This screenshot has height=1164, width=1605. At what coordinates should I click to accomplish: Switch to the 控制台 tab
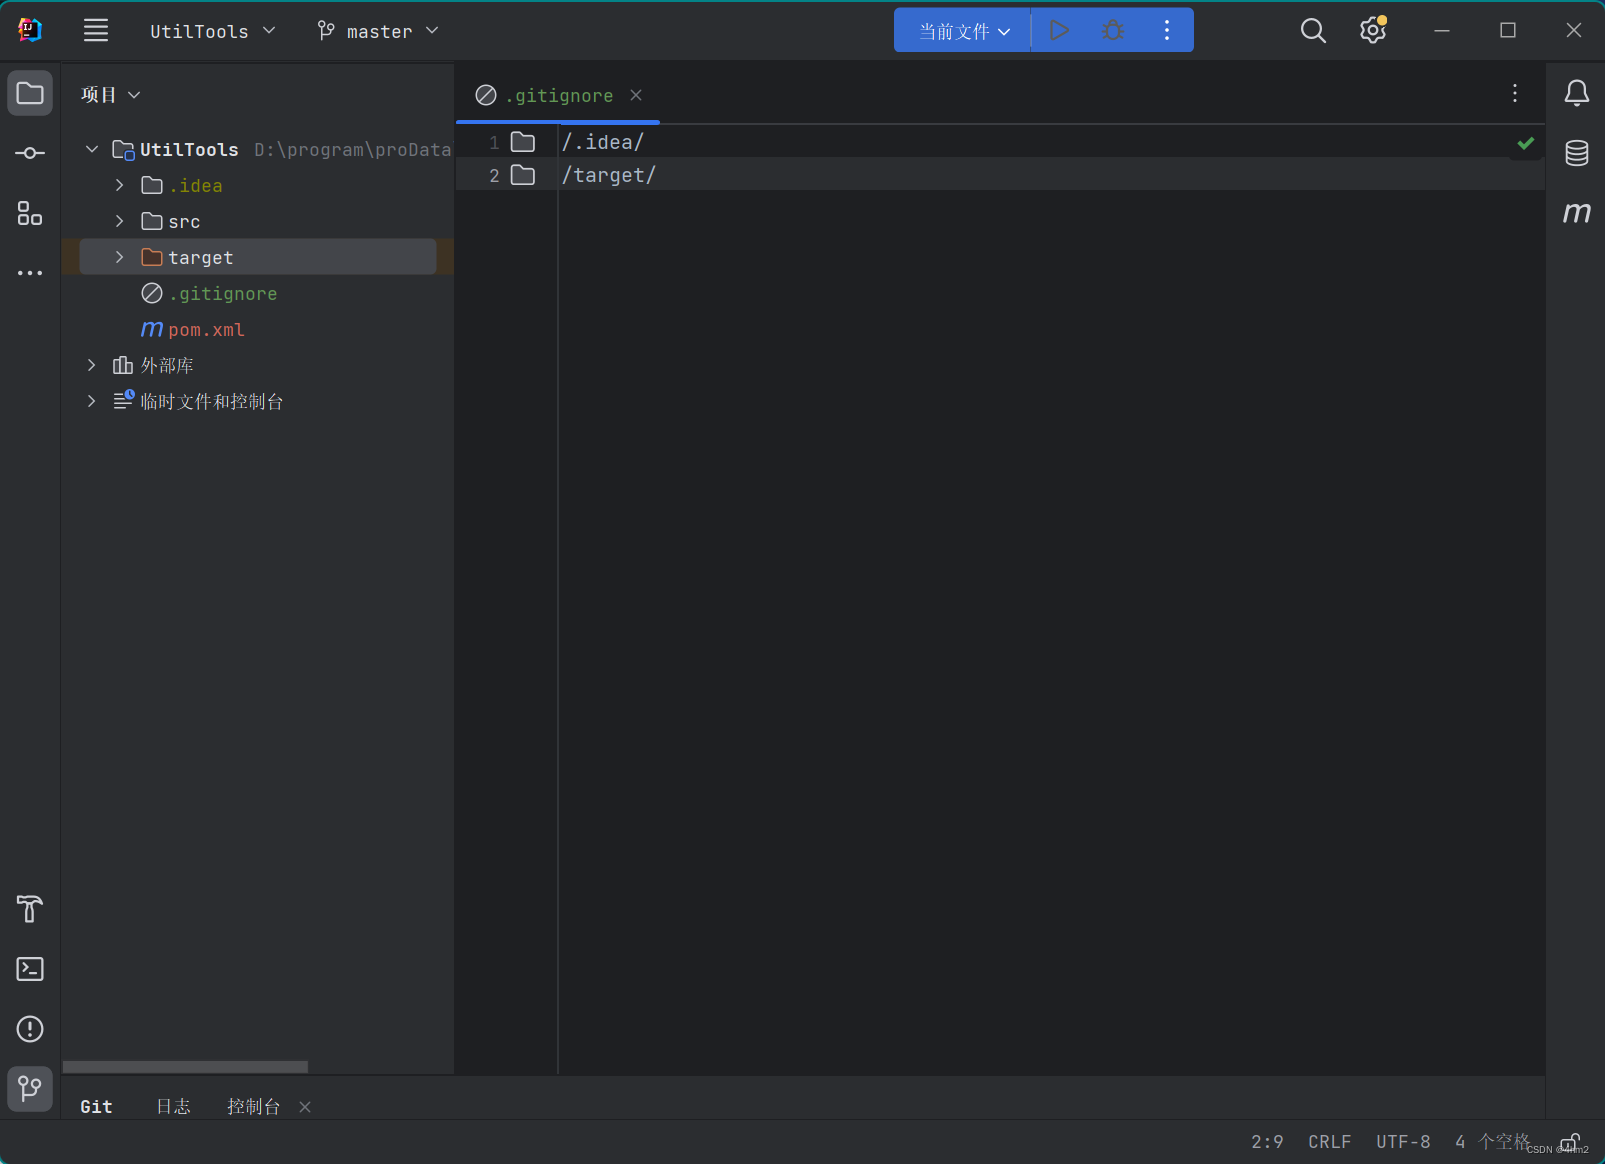253,1106
